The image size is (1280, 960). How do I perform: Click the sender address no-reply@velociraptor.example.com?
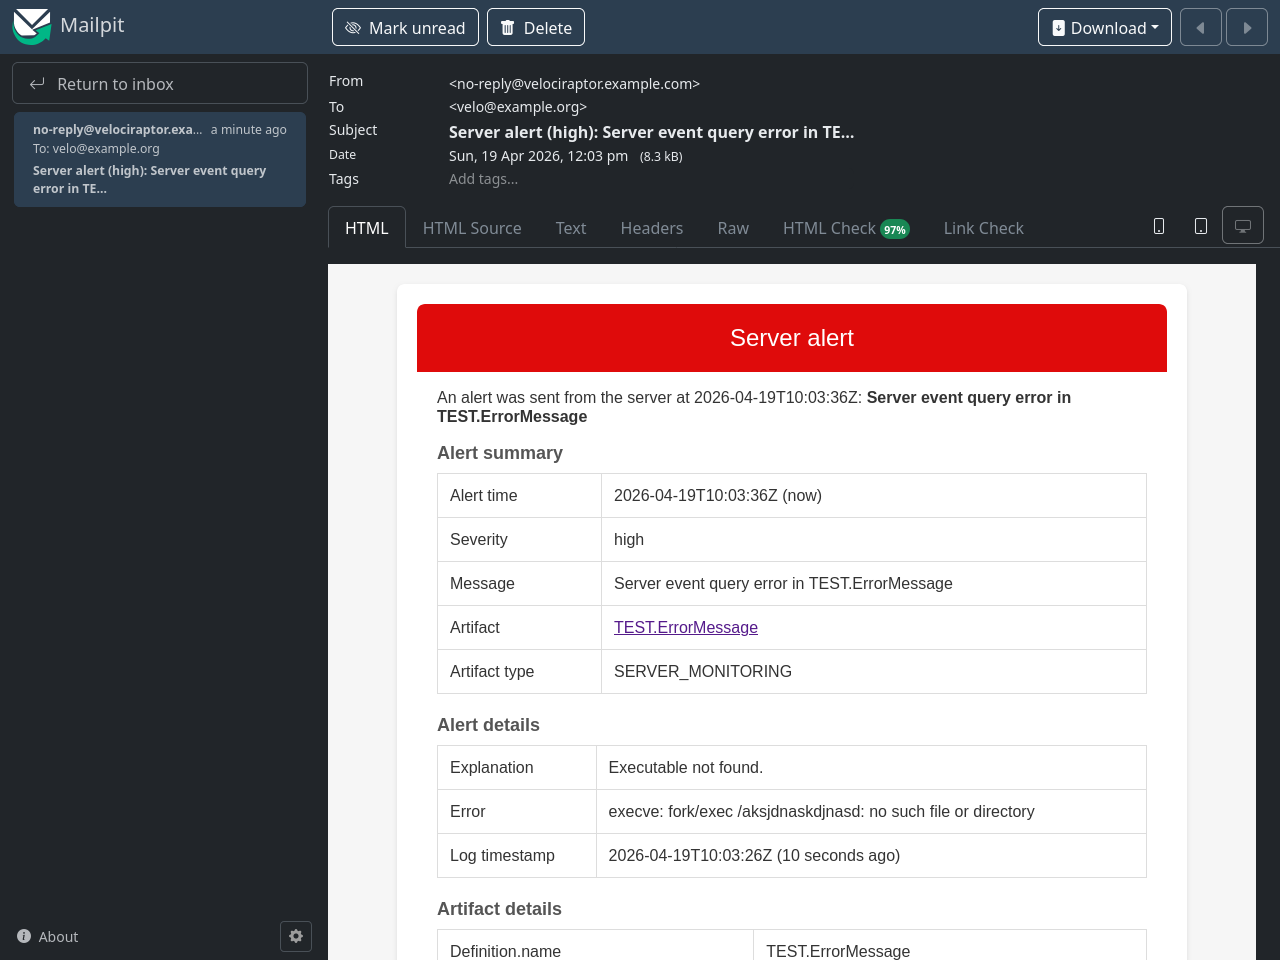(574, 84)
